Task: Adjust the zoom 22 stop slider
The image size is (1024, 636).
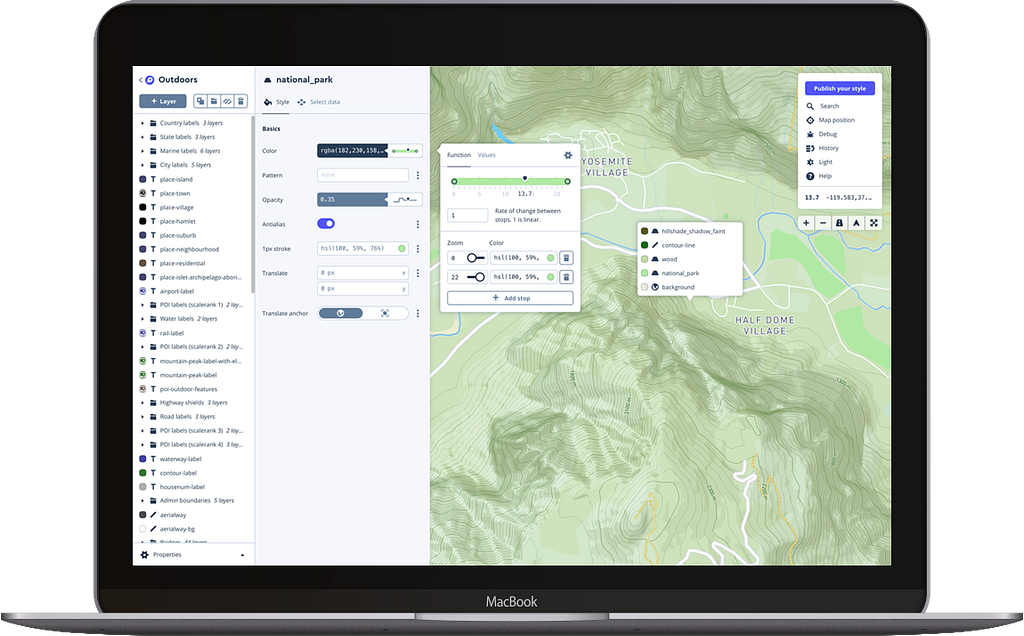Action: pyautogui.click(x=476, y=277)
